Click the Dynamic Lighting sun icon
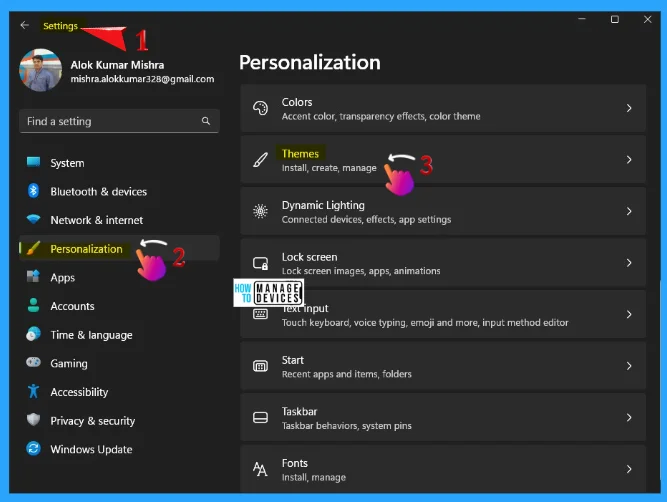 (x=260, y=211)
